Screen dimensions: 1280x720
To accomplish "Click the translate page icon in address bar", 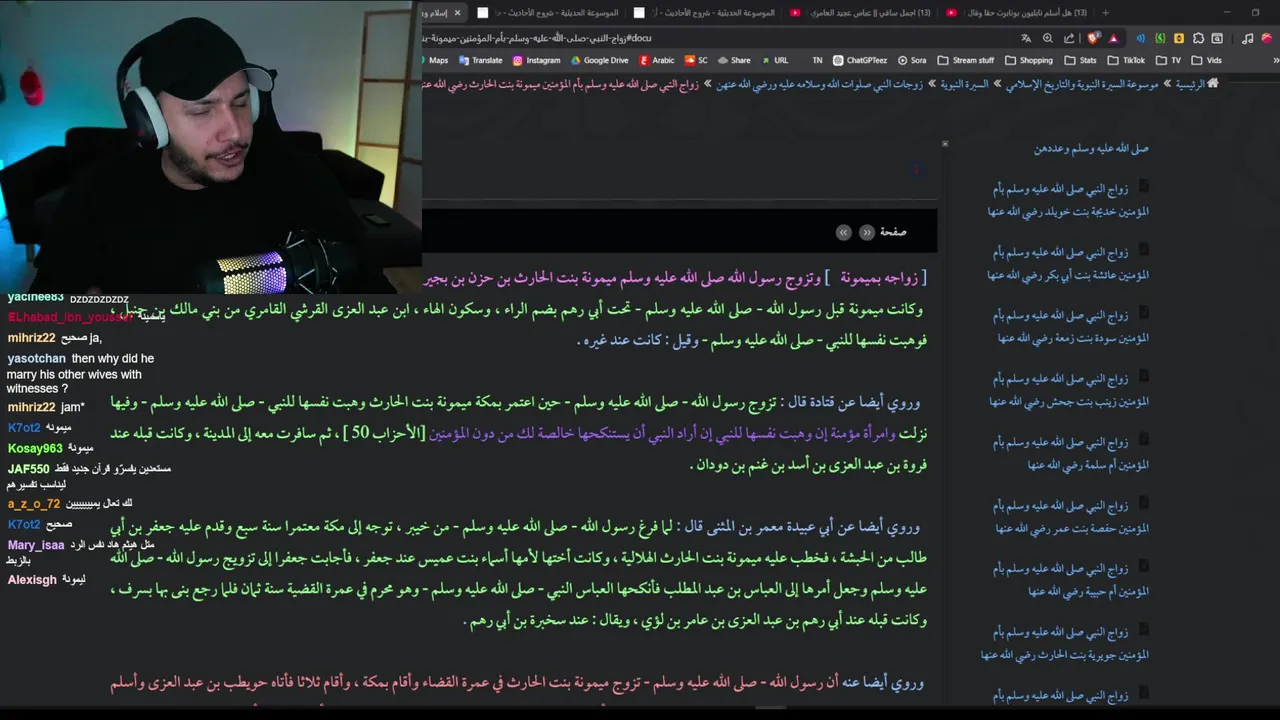I will 1026,38.
